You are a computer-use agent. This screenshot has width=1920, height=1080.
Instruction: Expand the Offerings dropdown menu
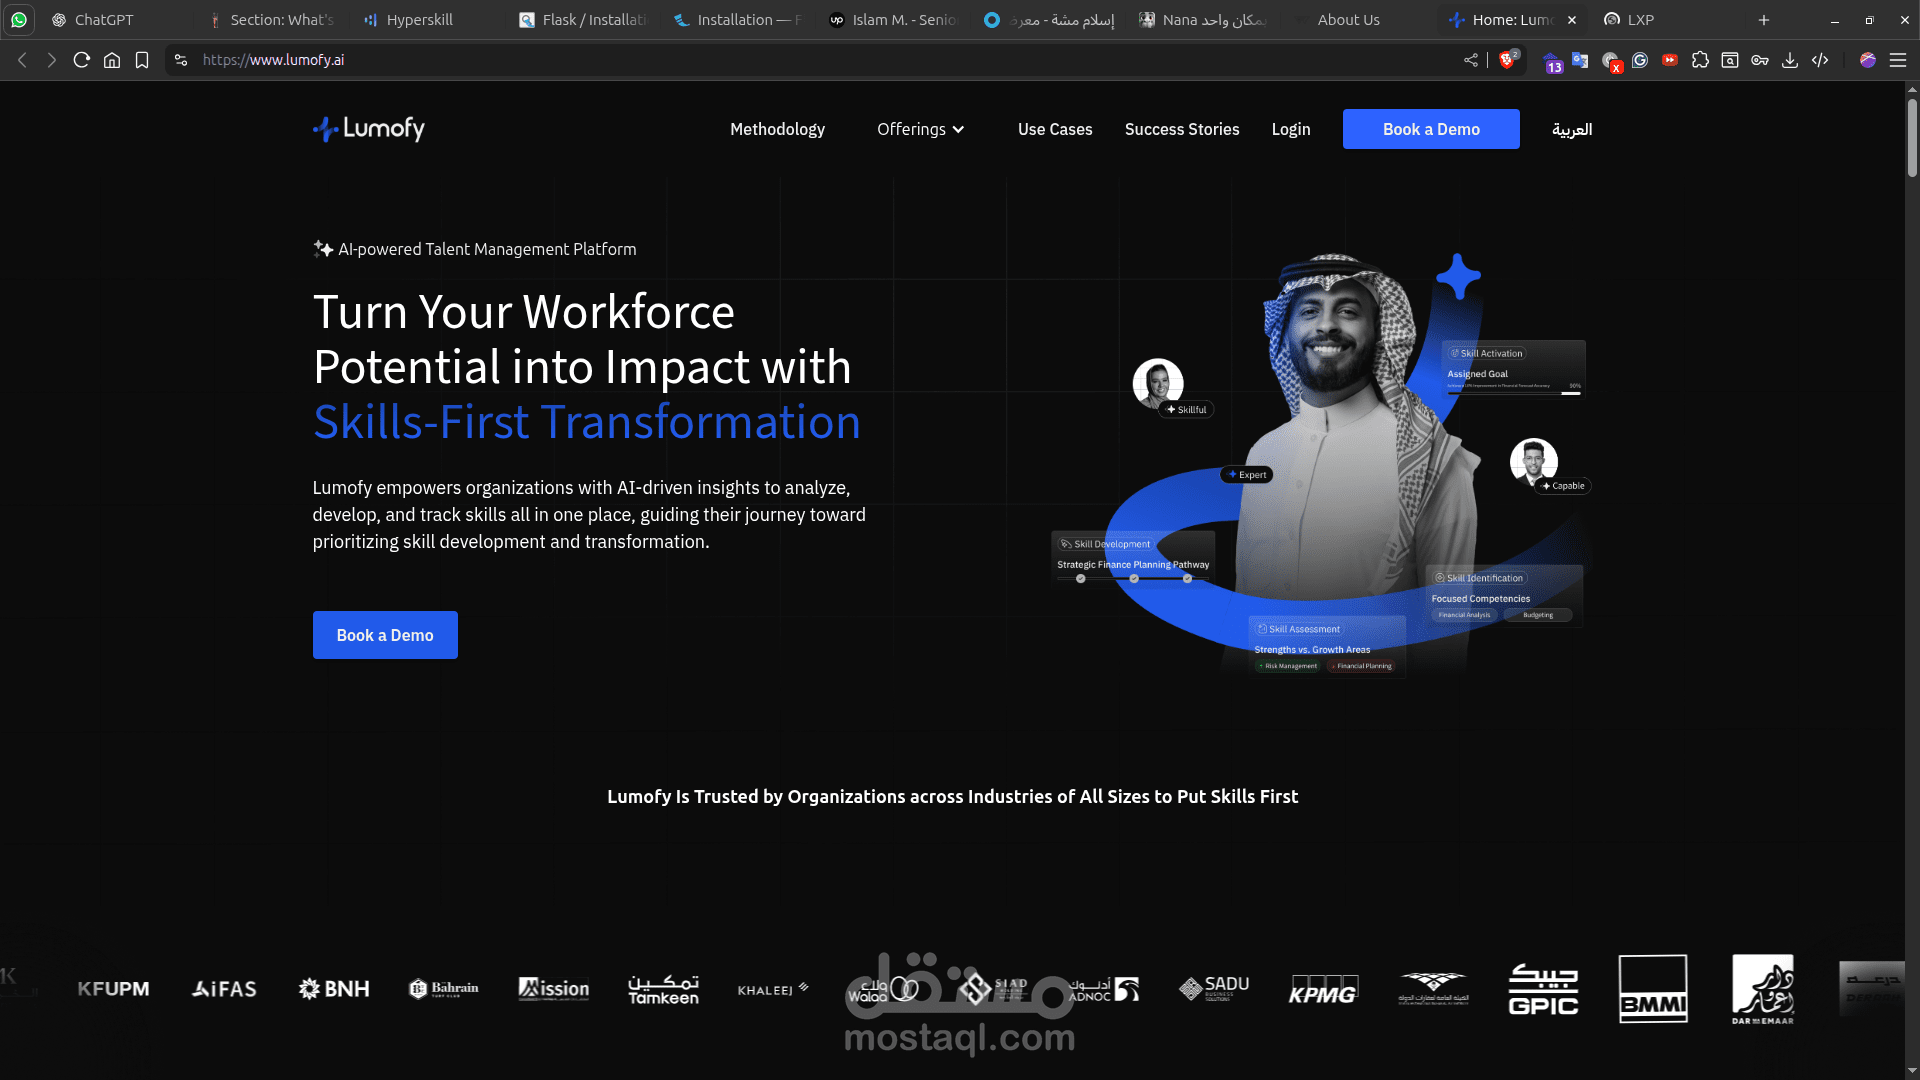pyautogui.click(x=920, y=129)
